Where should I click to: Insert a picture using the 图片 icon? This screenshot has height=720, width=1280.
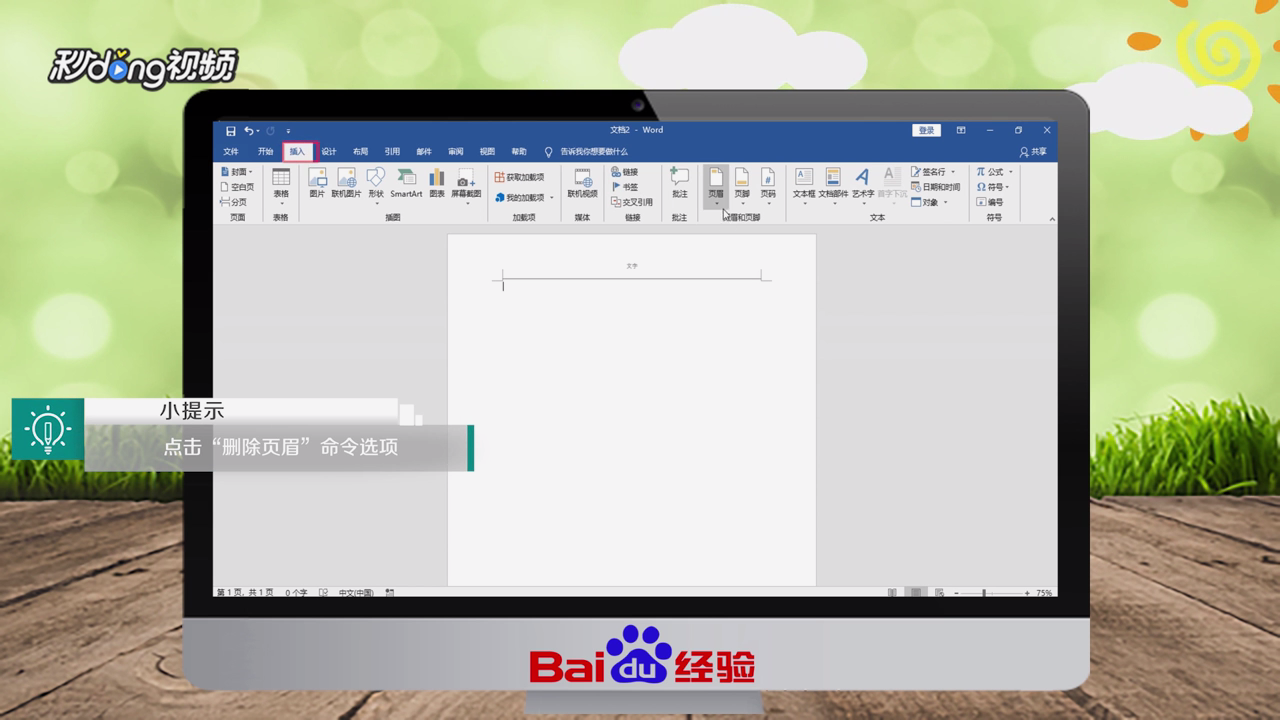point(316,187)
